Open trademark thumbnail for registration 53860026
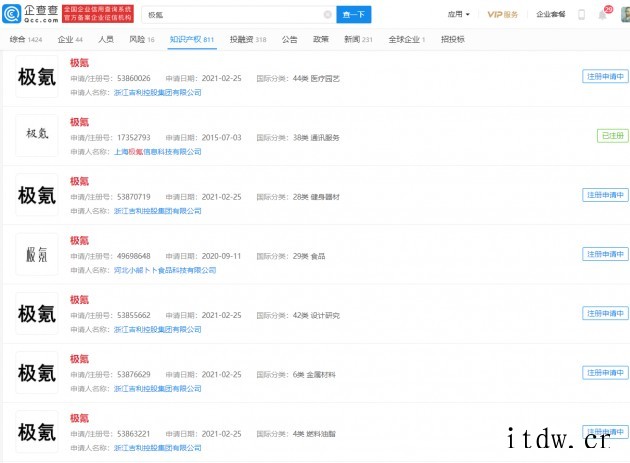This screenshot has height=463, width=630. click(x=37, y=77)
